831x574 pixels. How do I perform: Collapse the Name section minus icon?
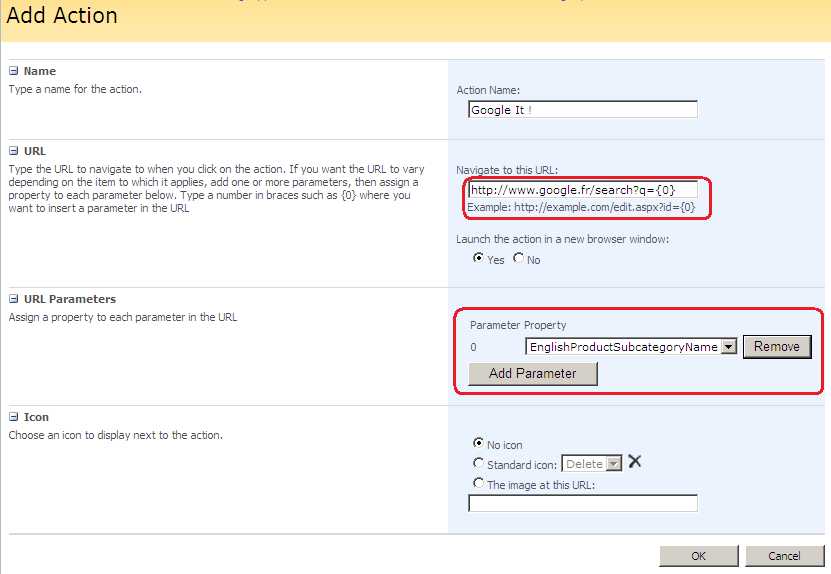pos(14,71)
